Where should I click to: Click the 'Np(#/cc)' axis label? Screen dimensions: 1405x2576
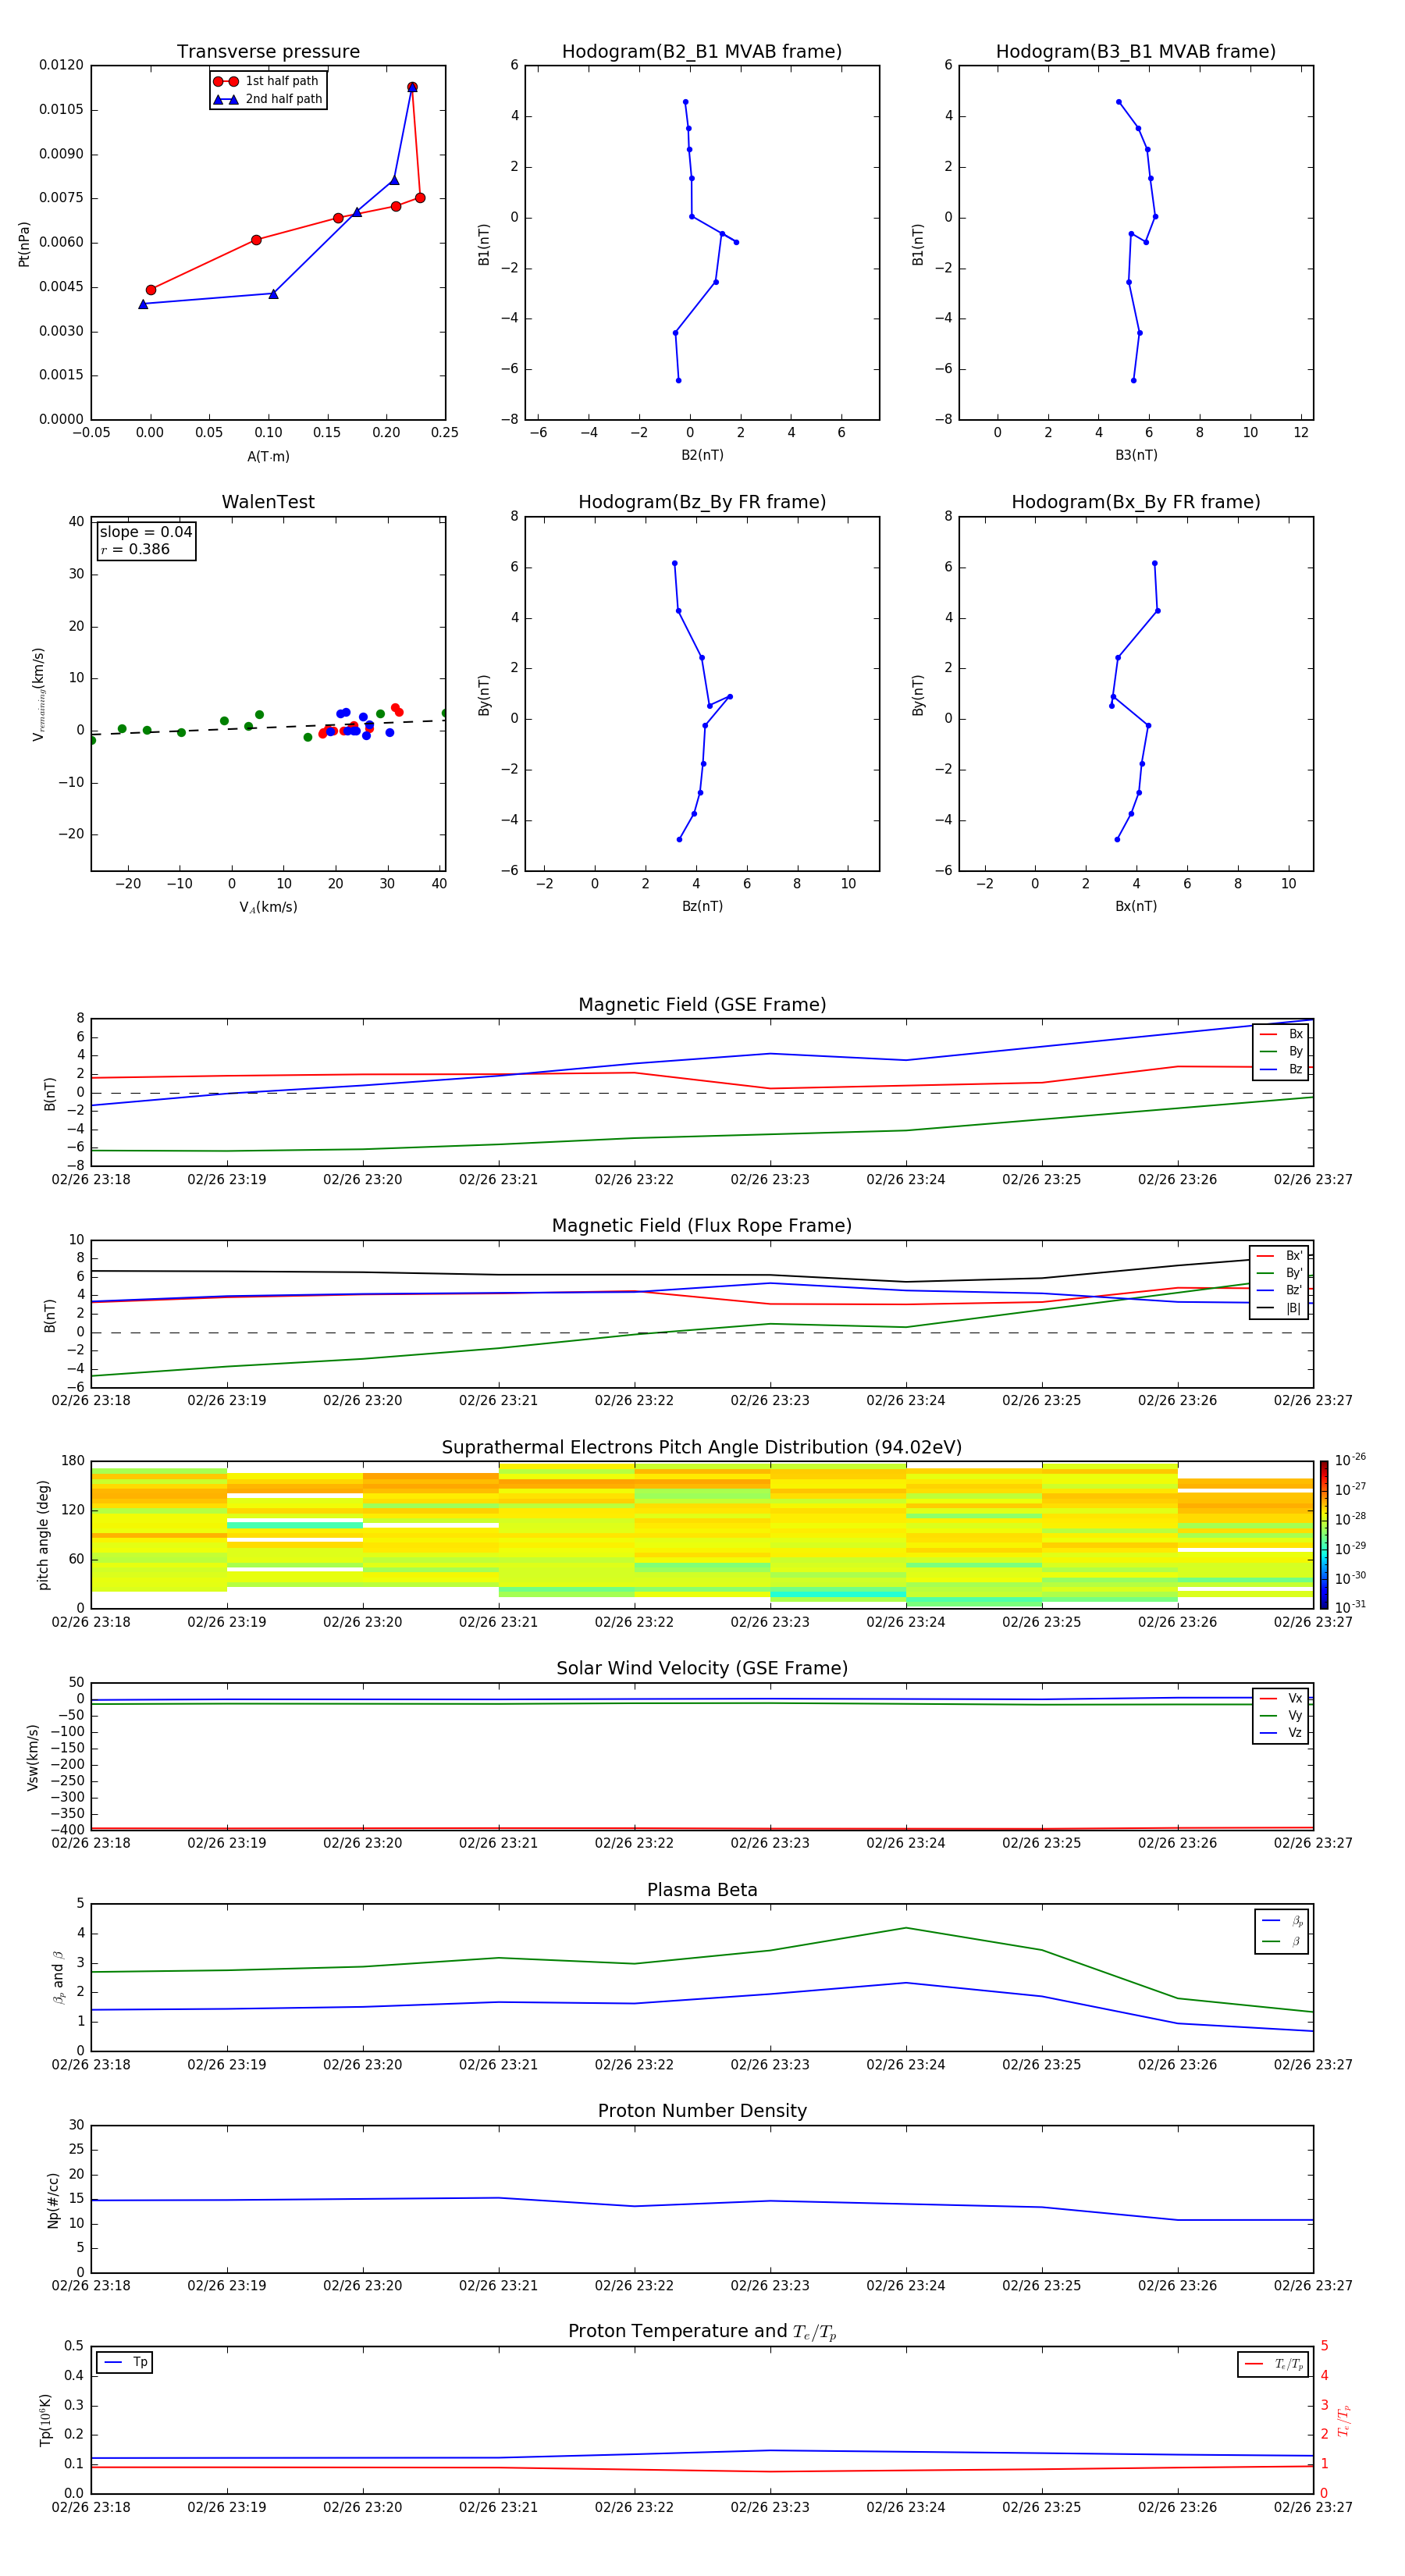[x=53, y=2200]
